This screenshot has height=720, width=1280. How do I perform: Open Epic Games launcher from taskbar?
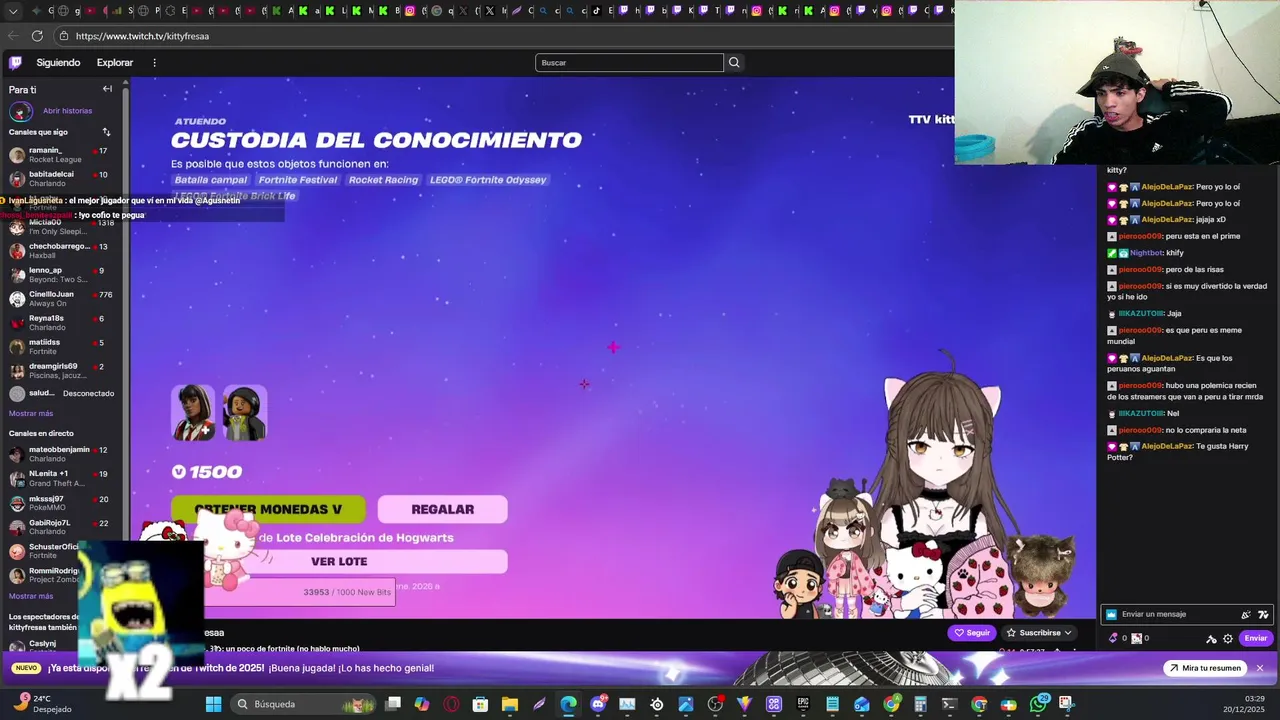tap(803, 704)
